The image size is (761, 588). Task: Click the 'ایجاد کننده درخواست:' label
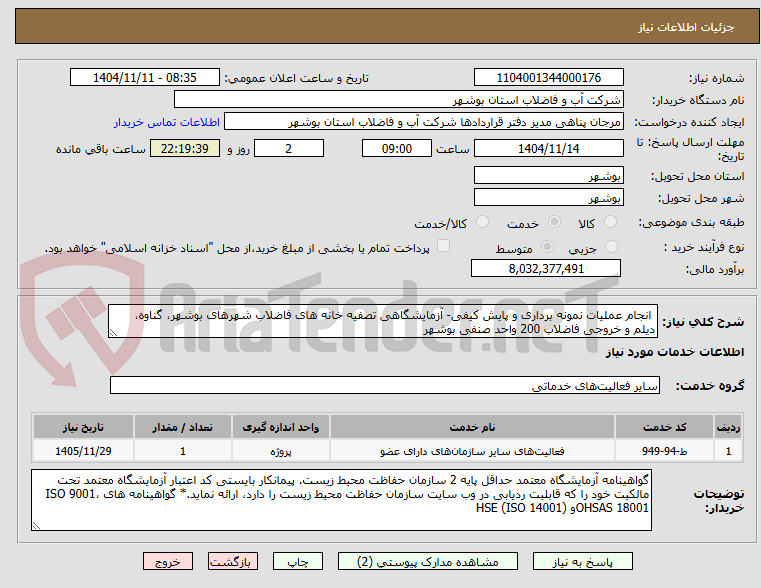pos(689,123)
